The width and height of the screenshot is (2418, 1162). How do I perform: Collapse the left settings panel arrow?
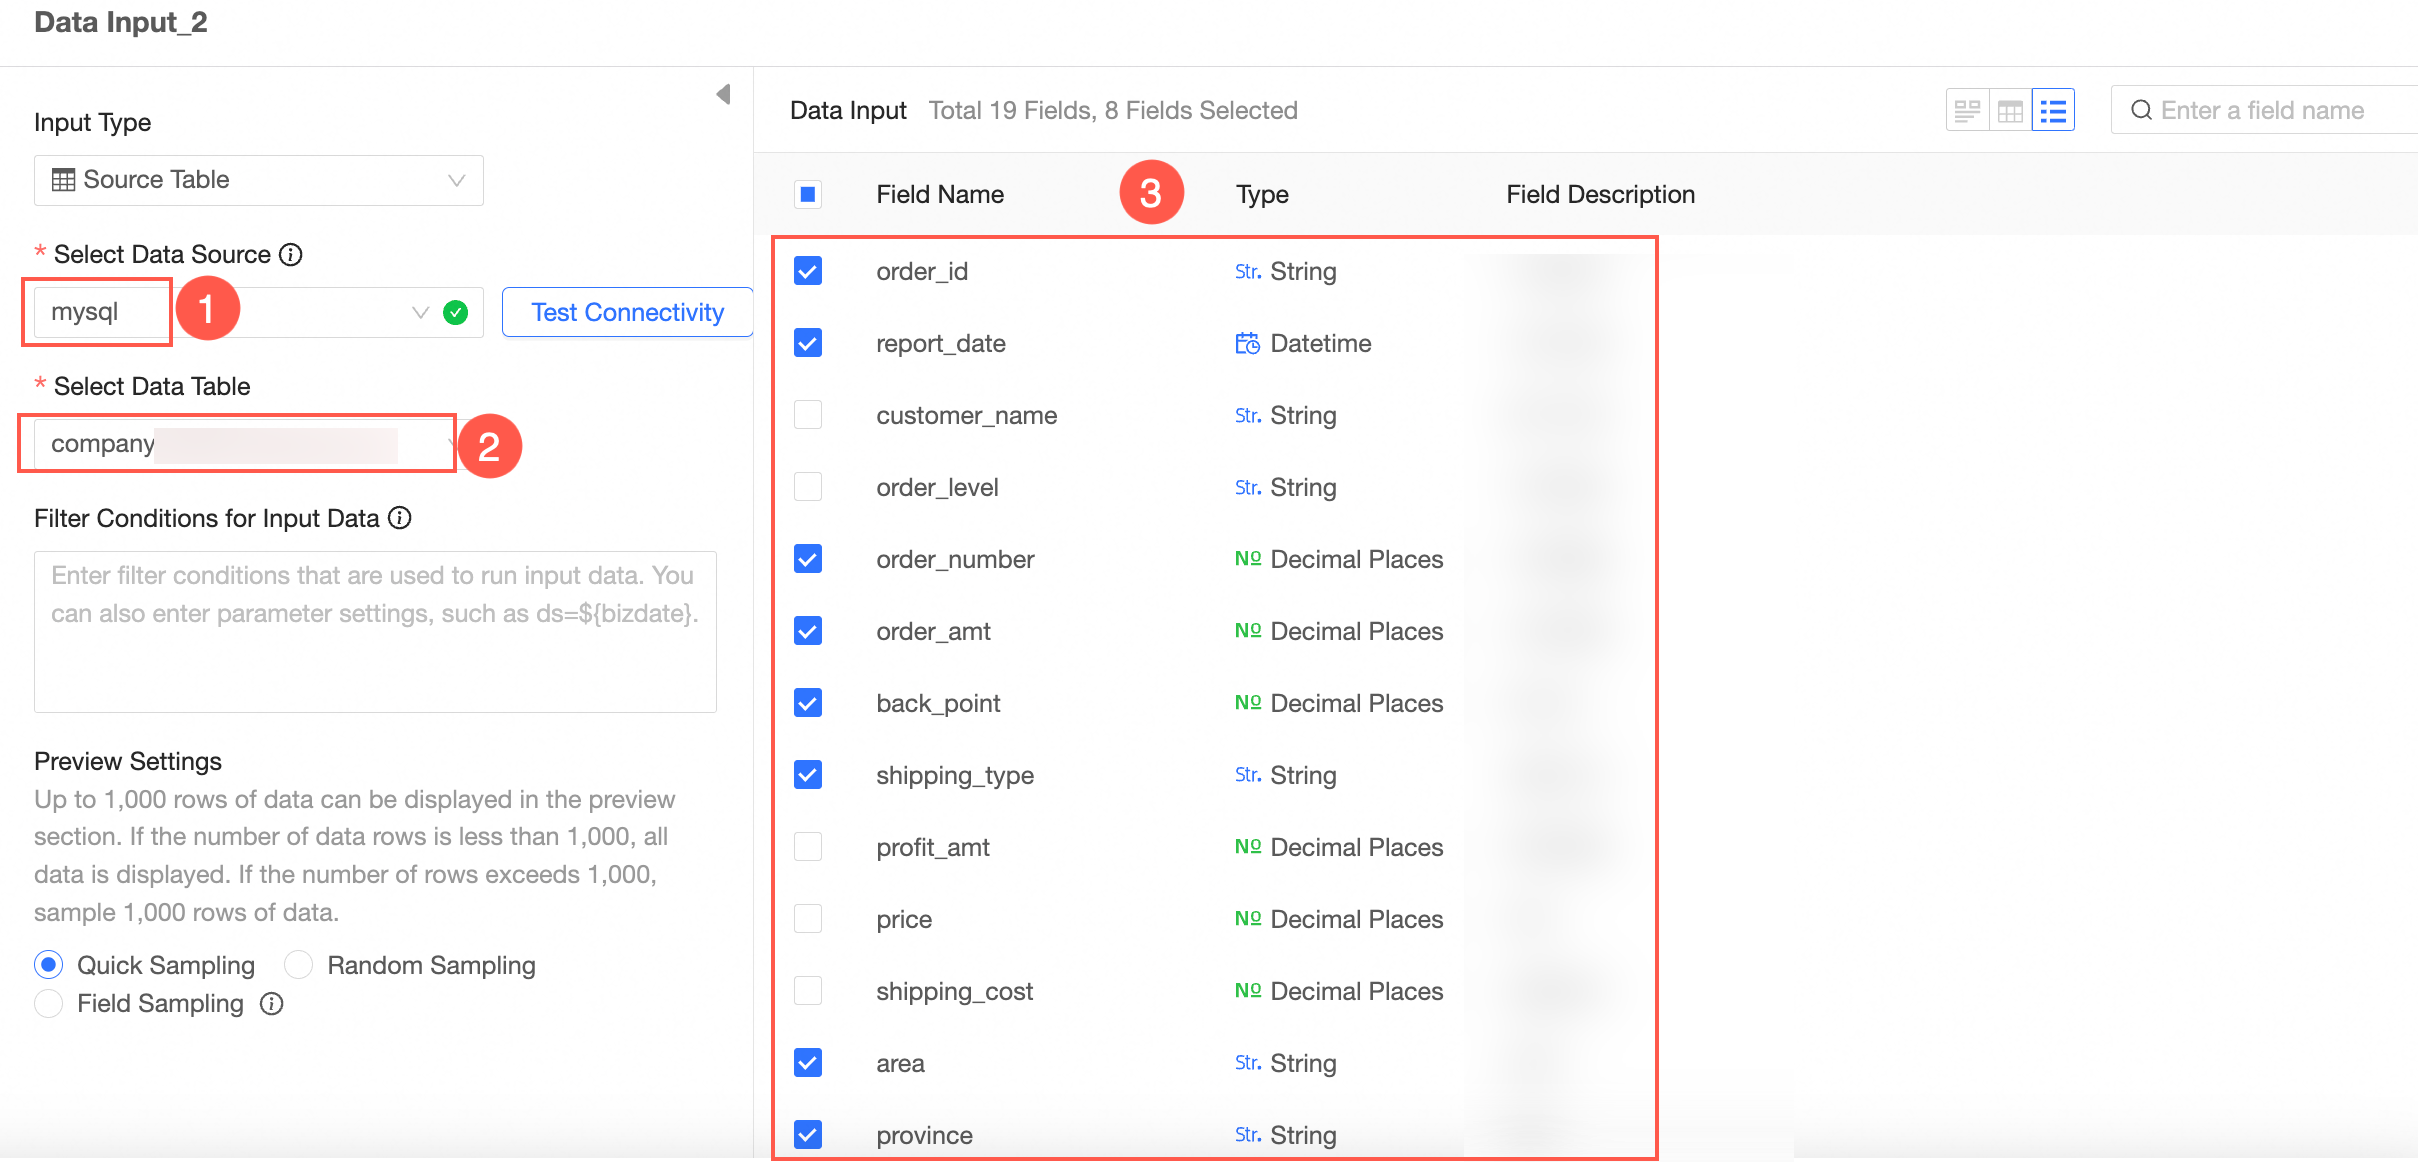(x=723, y=94)
